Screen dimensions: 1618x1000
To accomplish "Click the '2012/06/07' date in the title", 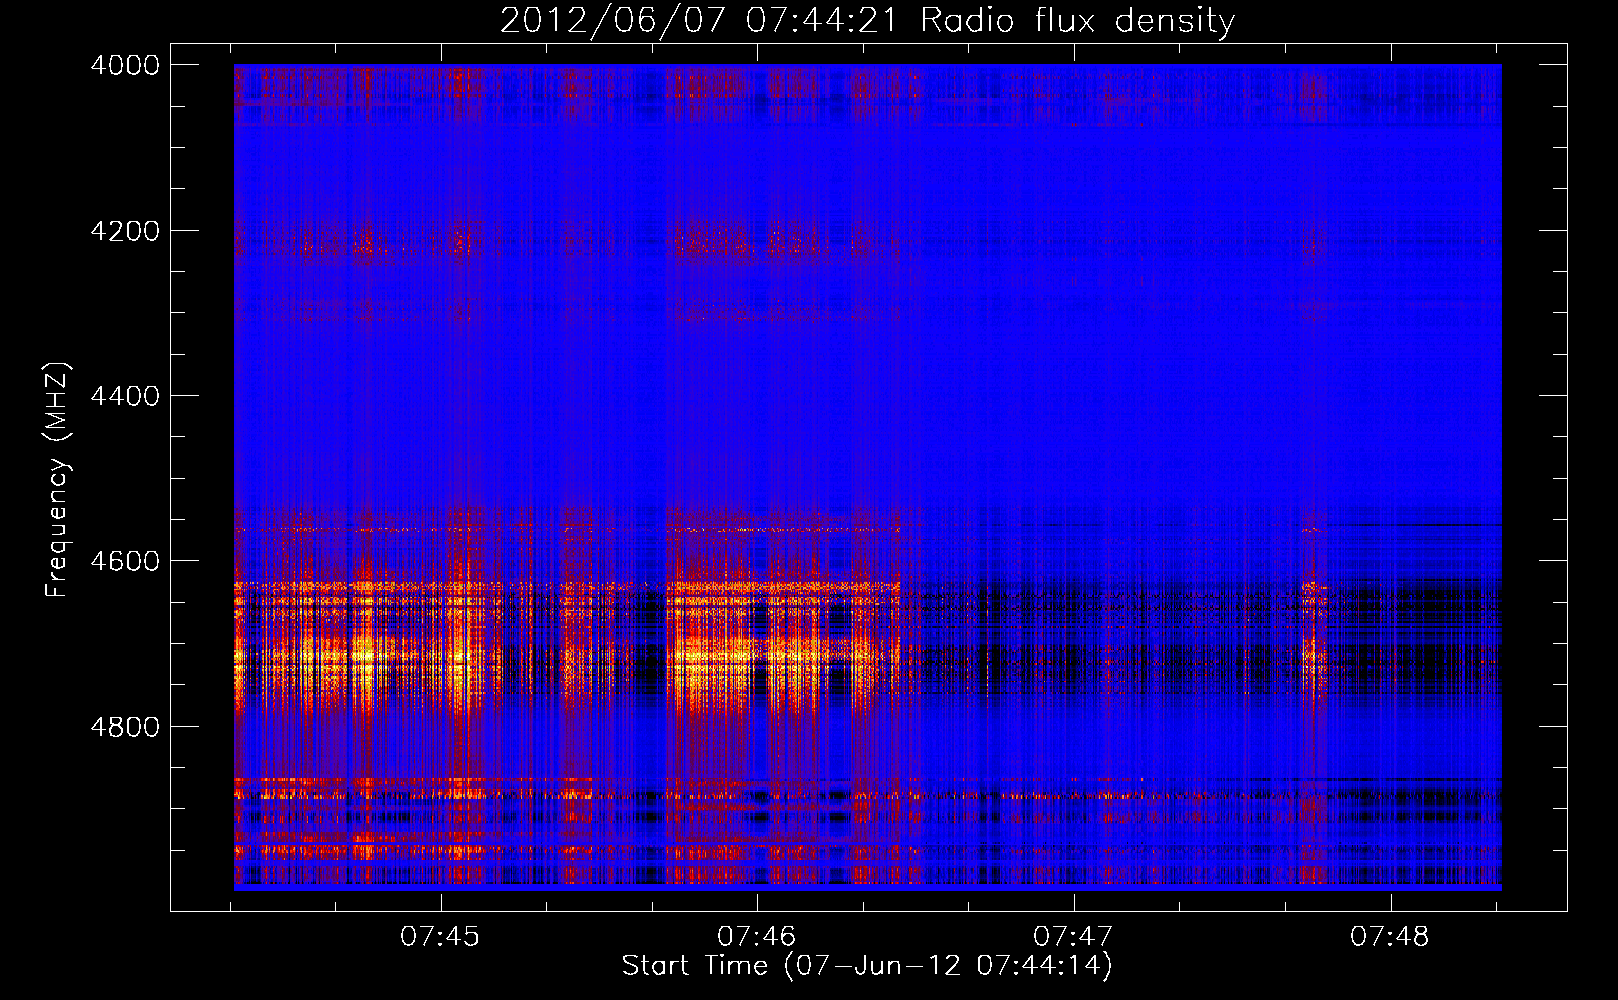I will [612, 21].
